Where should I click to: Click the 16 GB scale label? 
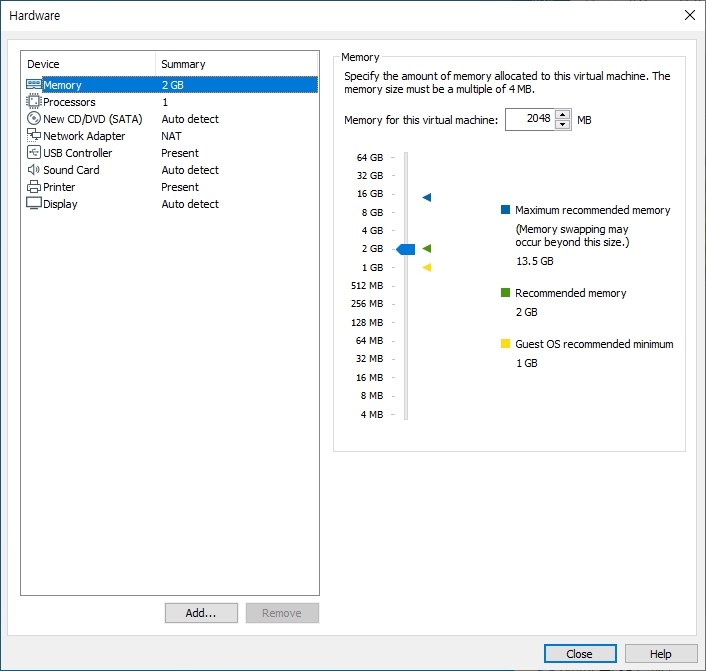pos(370,194)
